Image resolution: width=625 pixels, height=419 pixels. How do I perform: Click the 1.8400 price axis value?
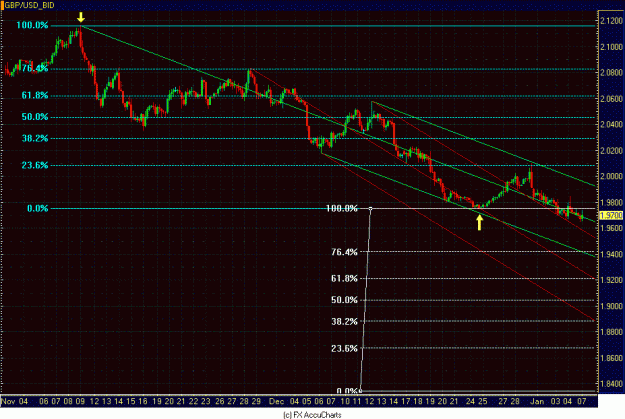click(611, 384)
